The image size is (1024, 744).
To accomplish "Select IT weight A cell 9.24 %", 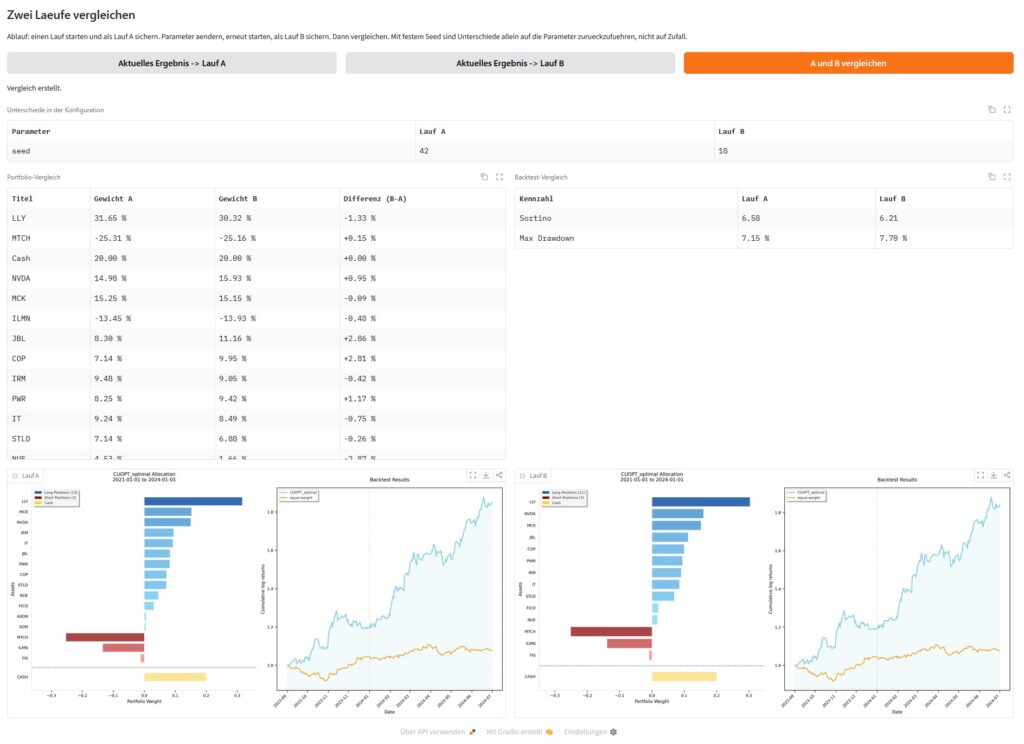I will pyautogui.click(x=152, y=419).
